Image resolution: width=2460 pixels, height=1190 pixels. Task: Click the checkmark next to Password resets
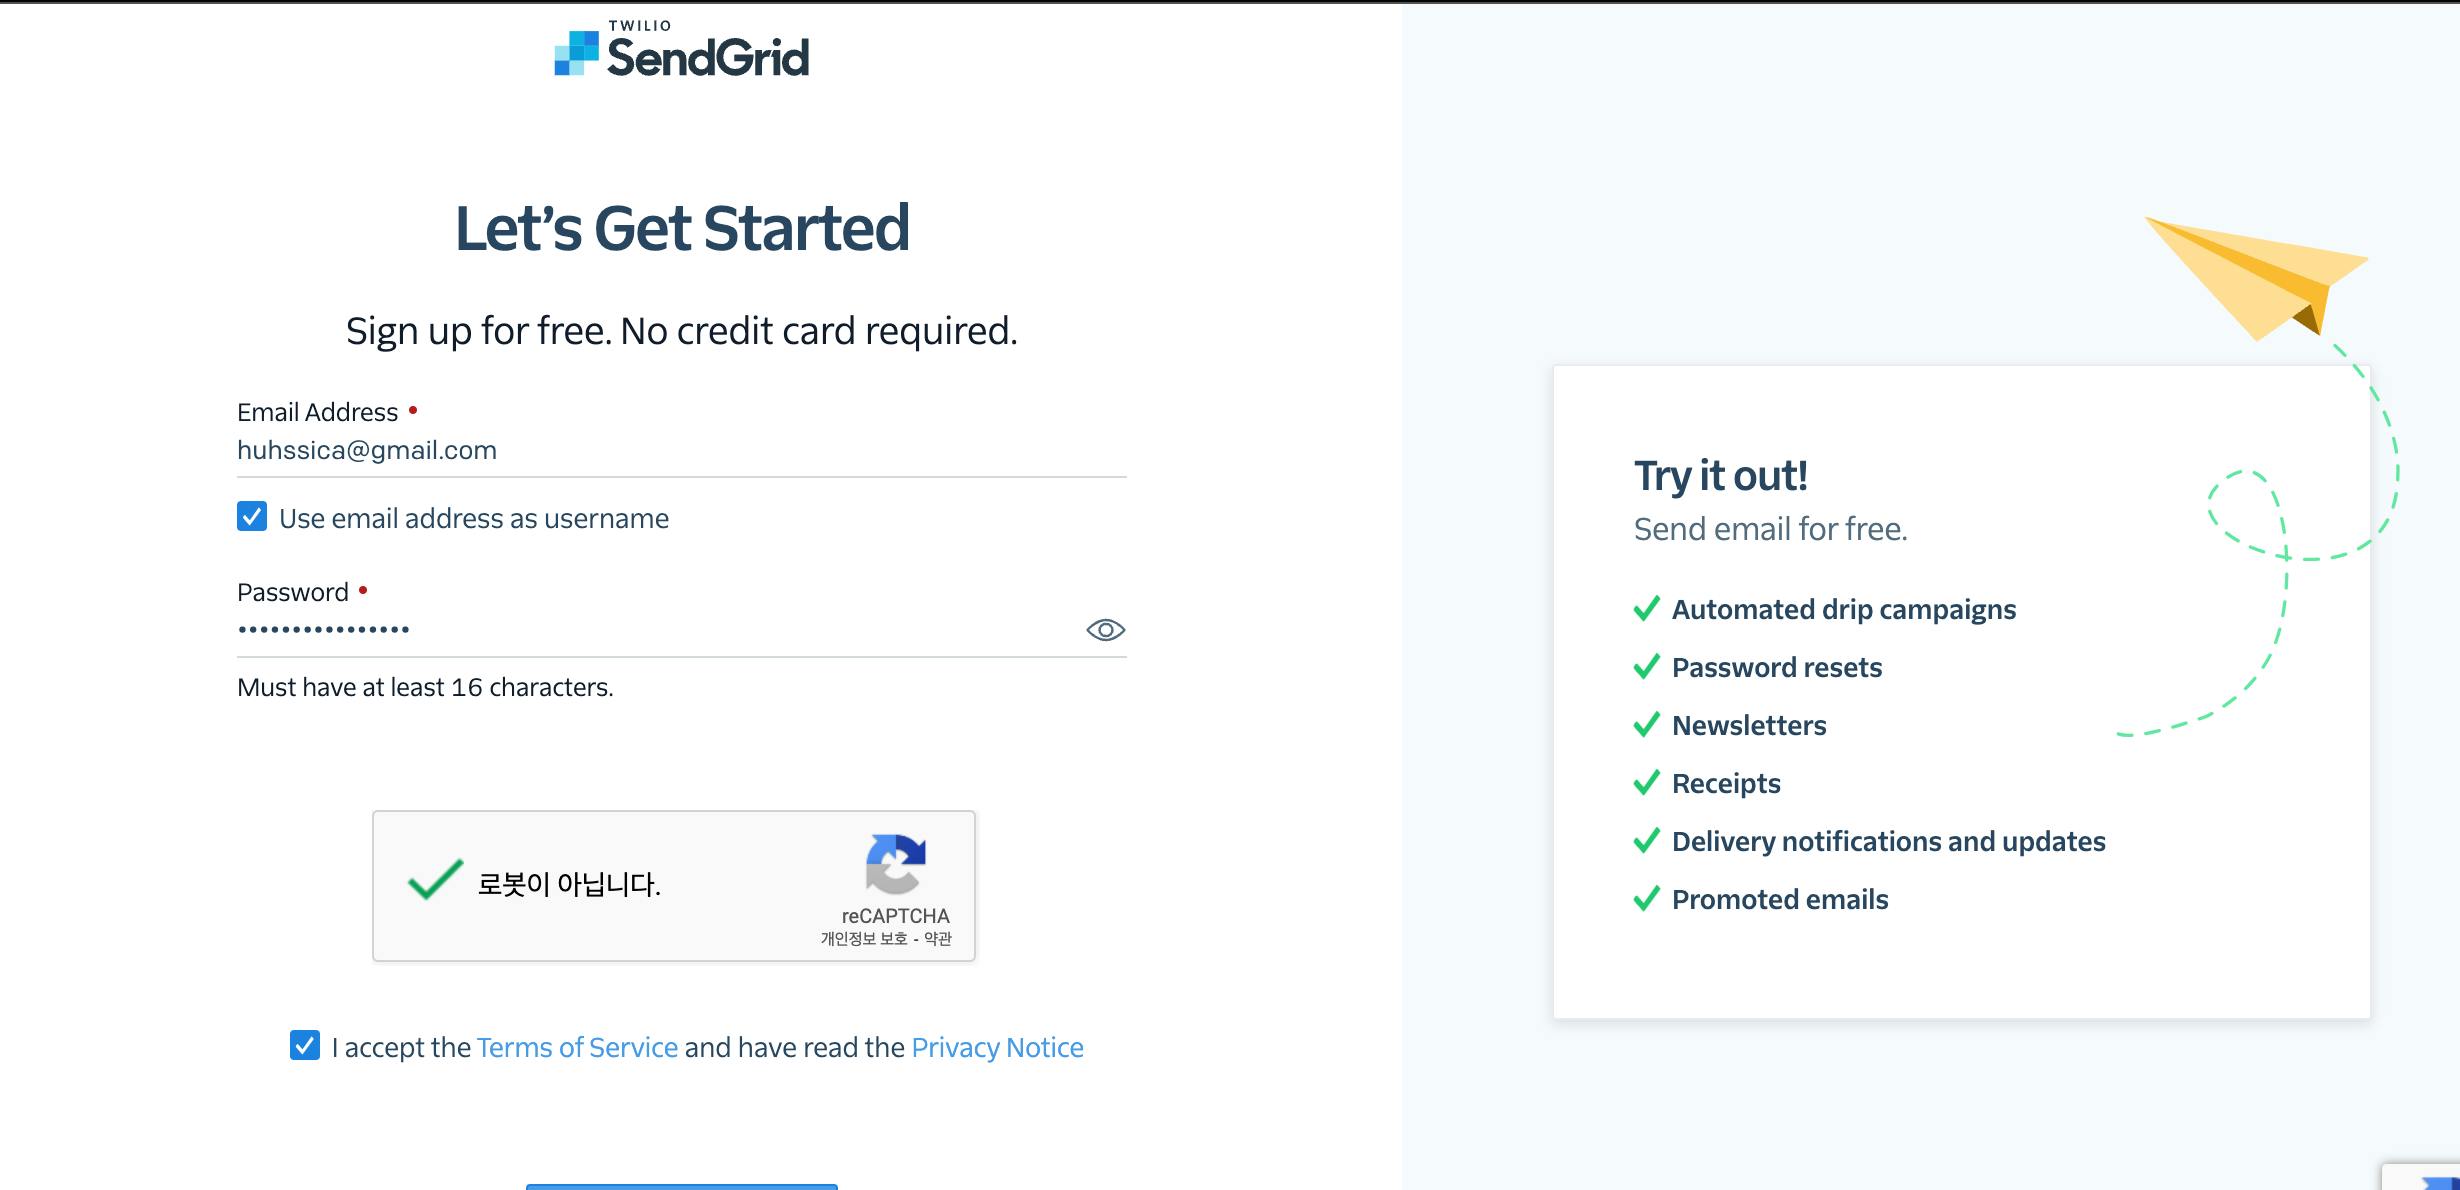tap(1646, 667)
